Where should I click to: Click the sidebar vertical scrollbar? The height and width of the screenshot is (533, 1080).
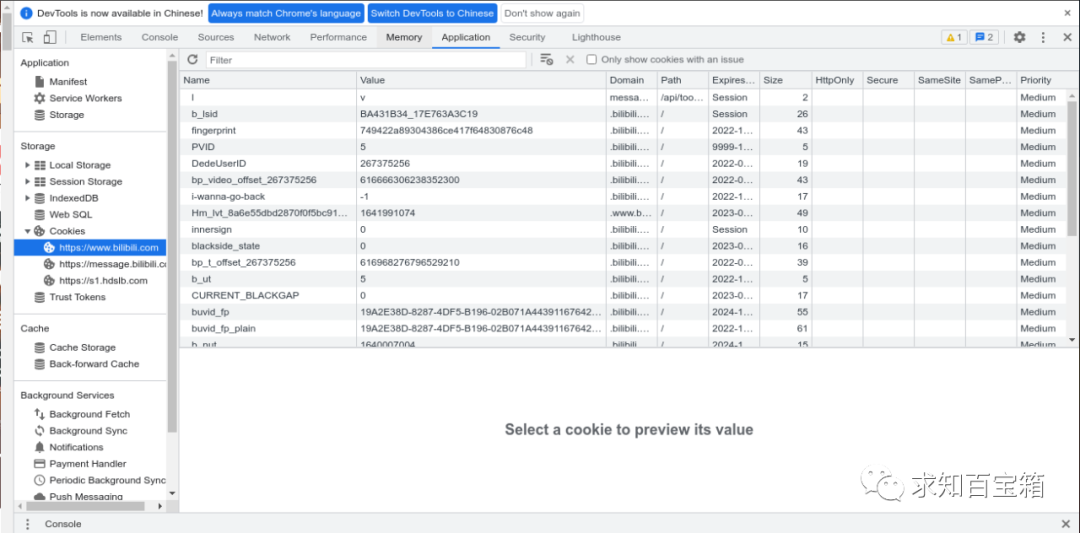[172, 246]
